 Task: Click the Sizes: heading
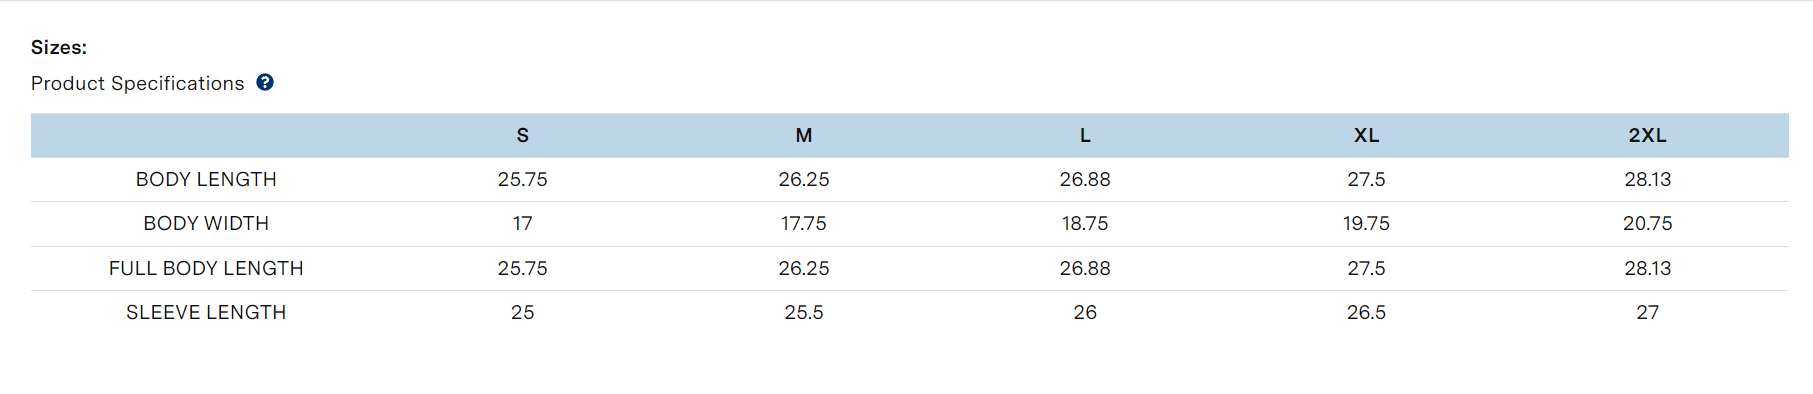pyautogui.click(x=59, y=48)
